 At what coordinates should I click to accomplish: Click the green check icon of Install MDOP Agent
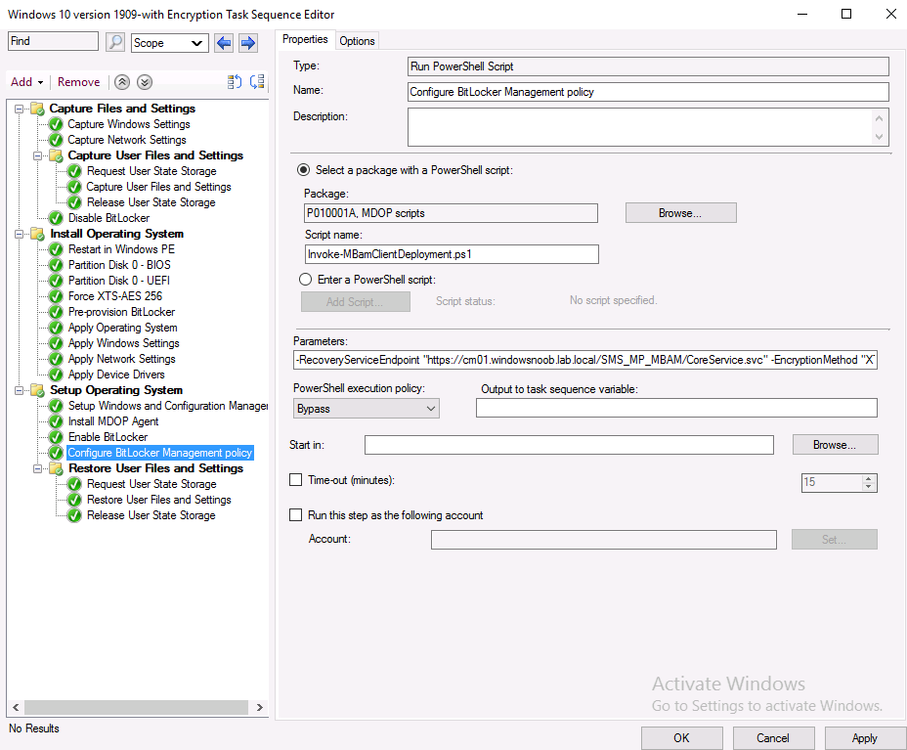click(56, 422)
